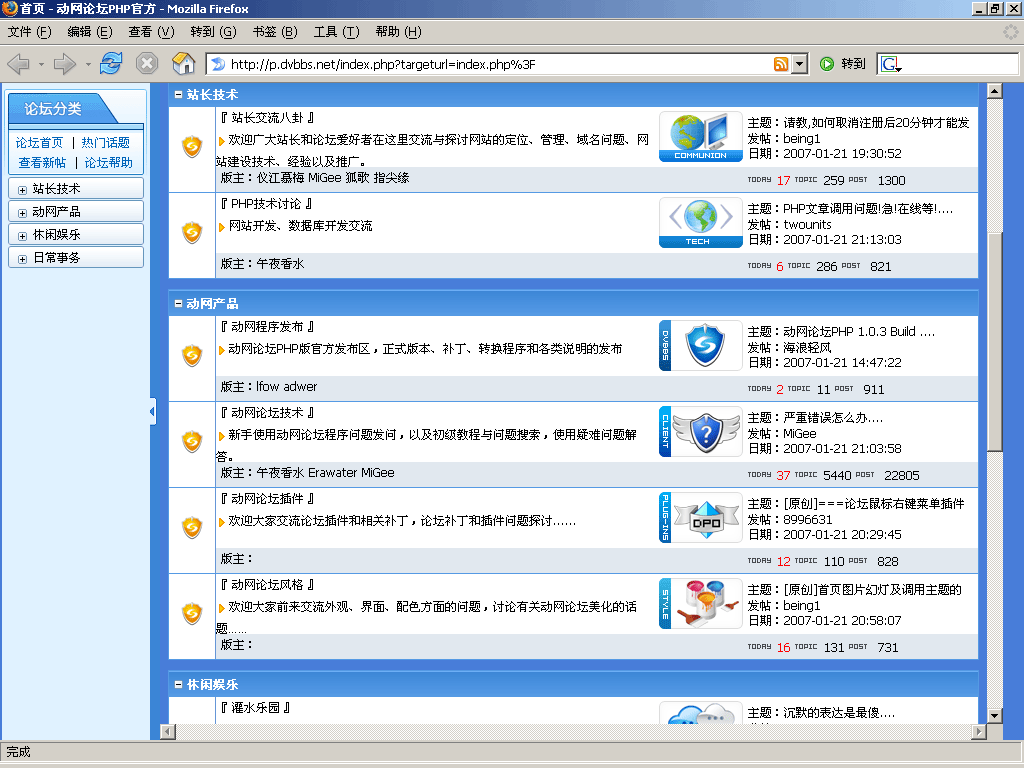This screenshot has width=1024, height=768.
Task: Open the 转到 (G) menu
Action: 213,31
